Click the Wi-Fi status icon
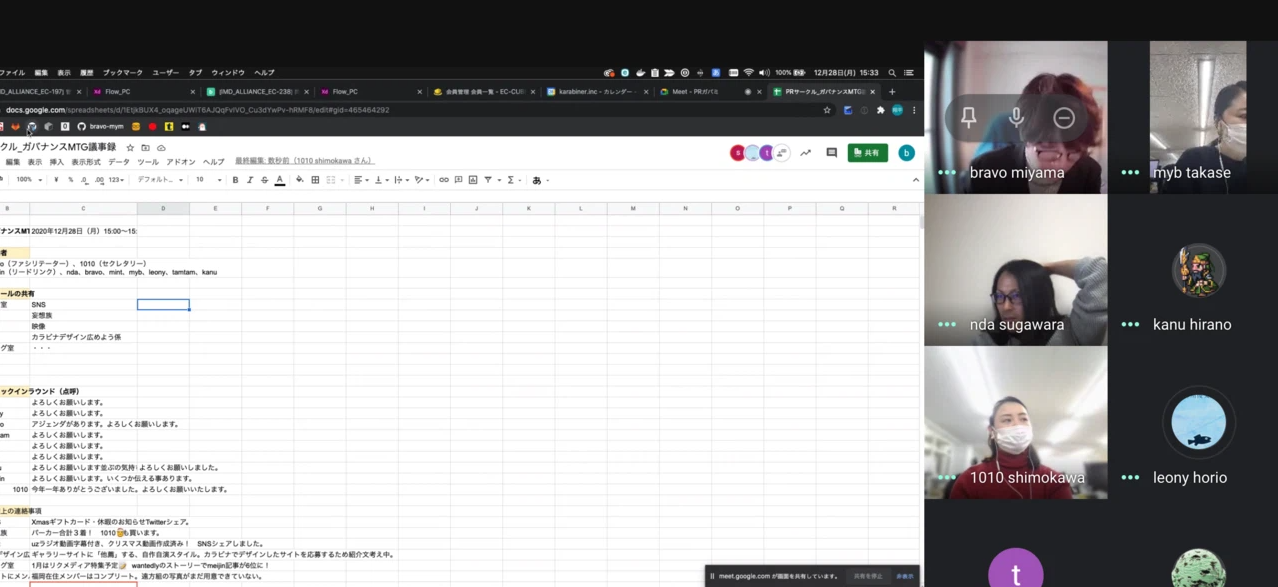 [x=748, y=73]
